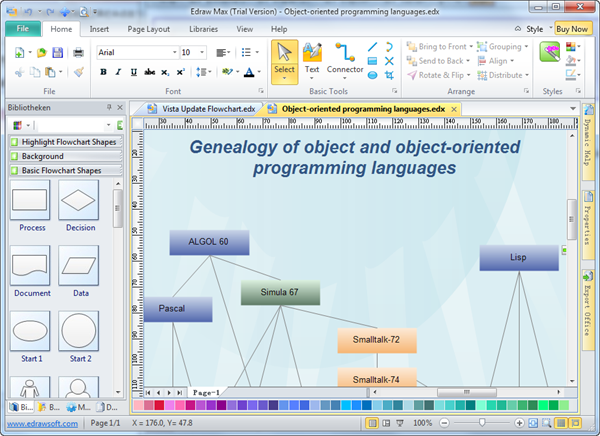
Task: Toggle bold formatting
Action: (104, 72)
